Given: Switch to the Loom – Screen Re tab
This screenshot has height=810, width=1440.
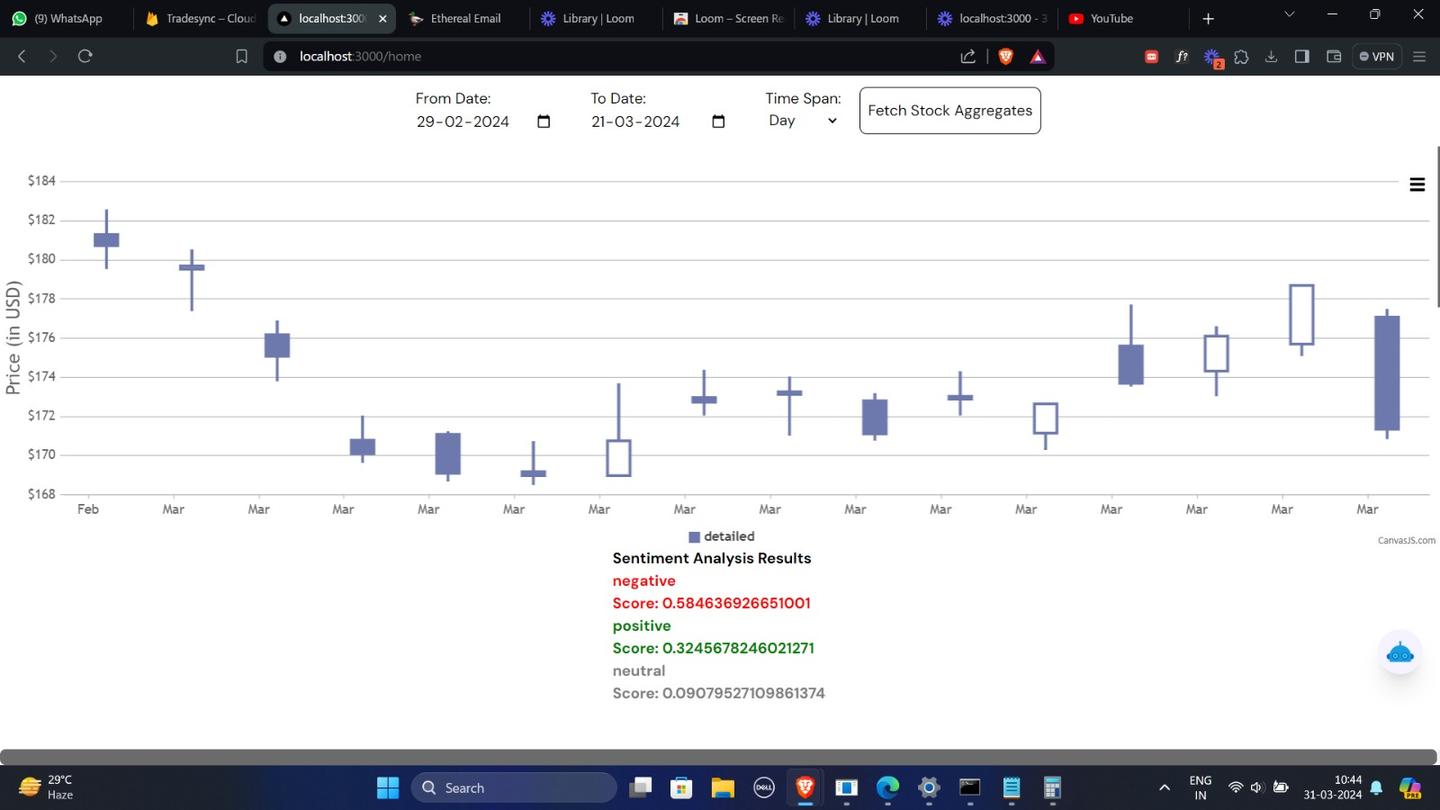Looking at the screenshot, I should pos(728,19).
